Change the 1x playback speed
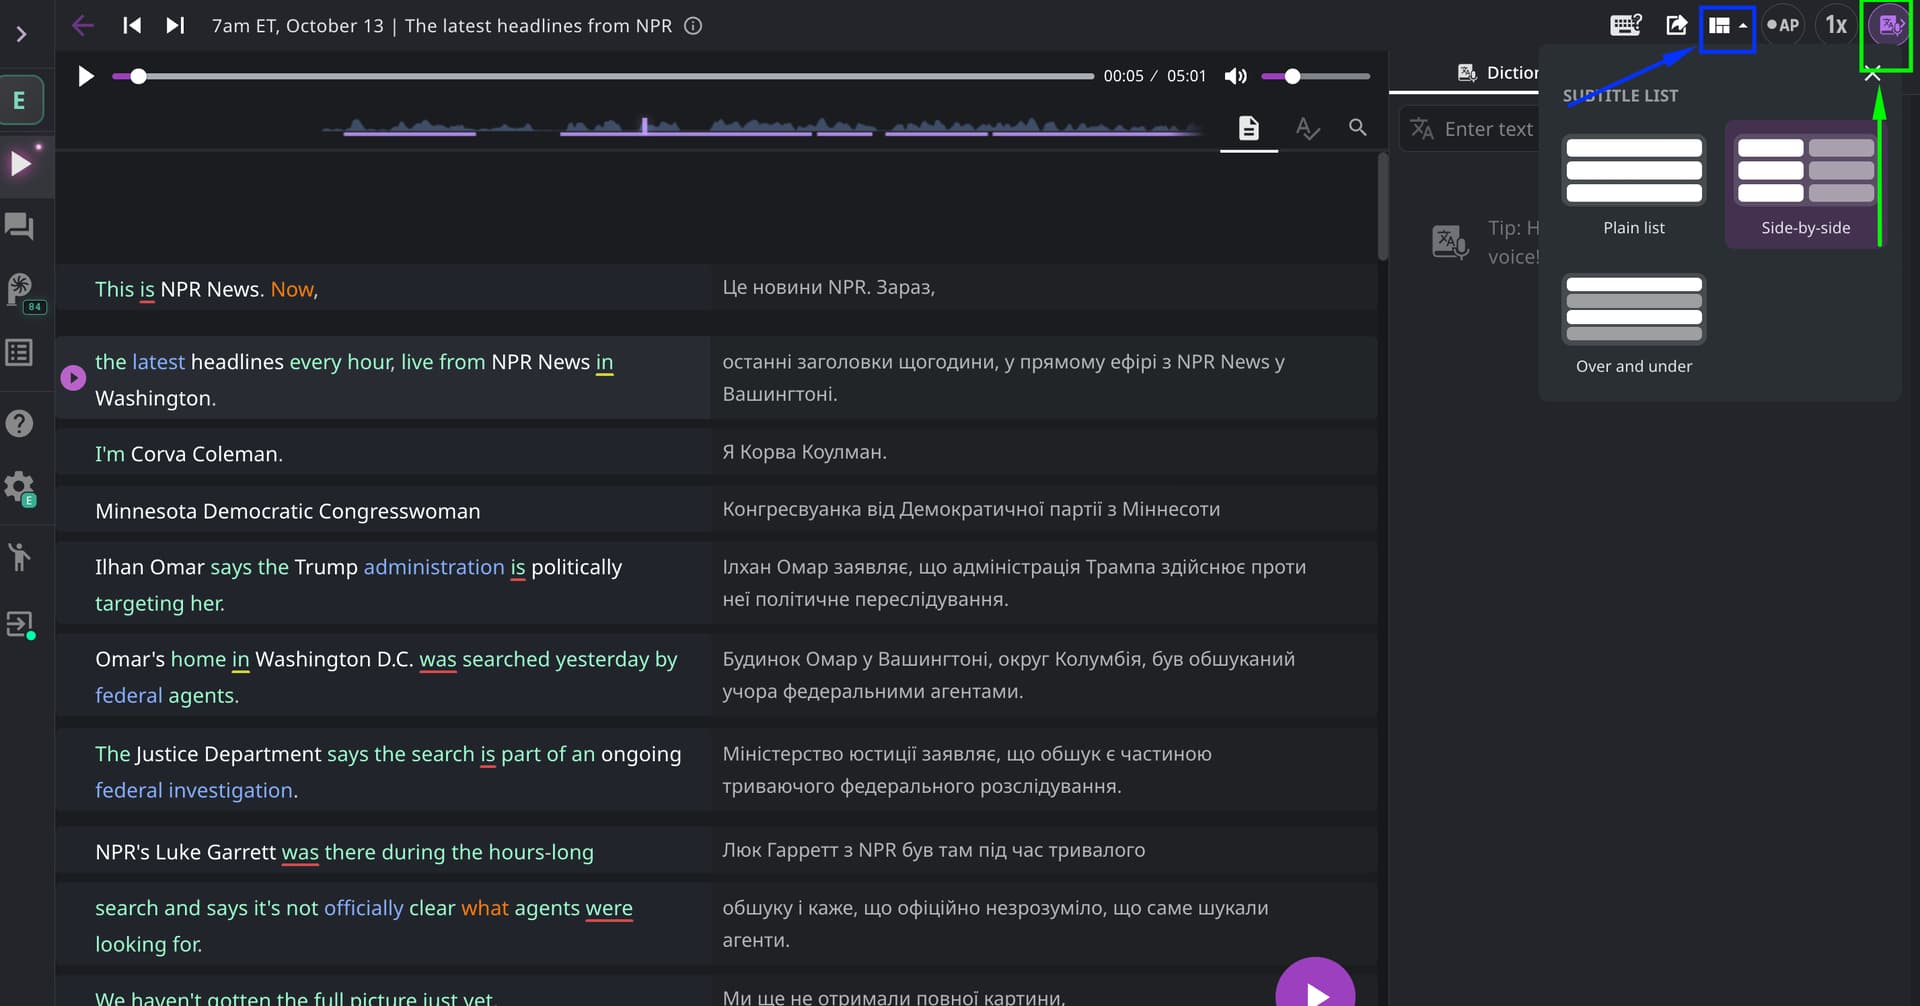Viewport: 1920px width, 1006px height. click(1836, 25)
